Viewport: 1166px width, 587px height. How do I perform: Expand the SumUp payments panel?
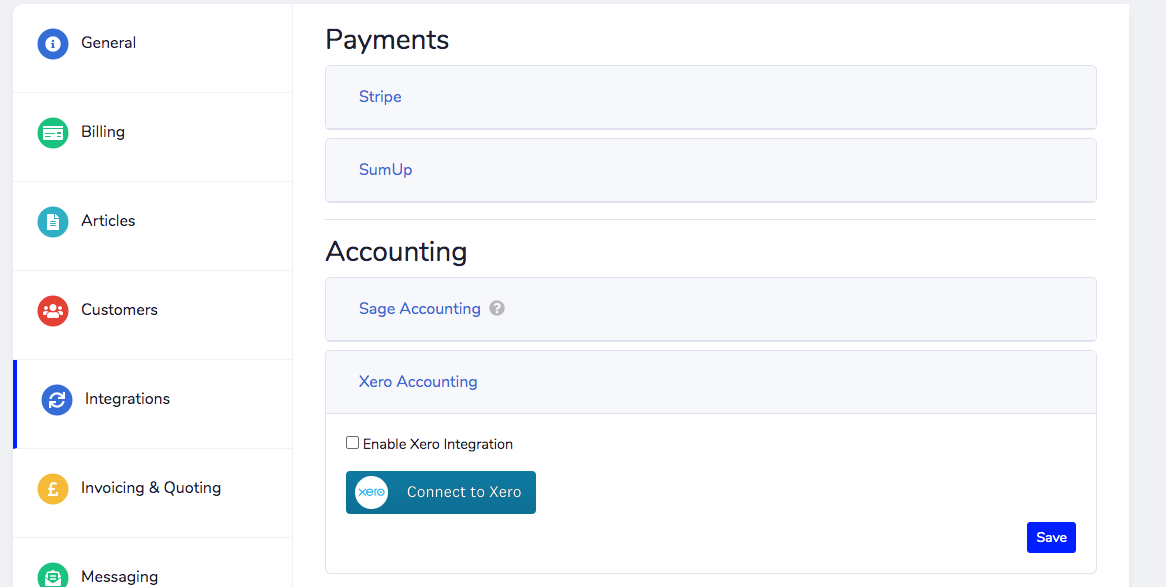click(x=711, y=170)
